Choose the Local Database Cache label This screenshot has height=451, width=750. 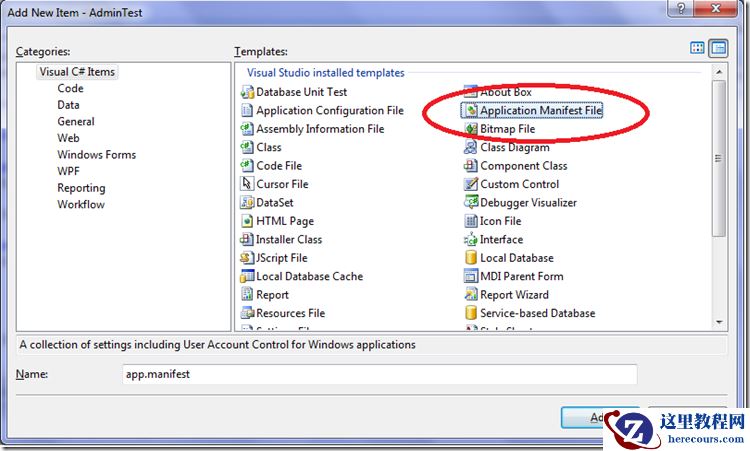309,276
